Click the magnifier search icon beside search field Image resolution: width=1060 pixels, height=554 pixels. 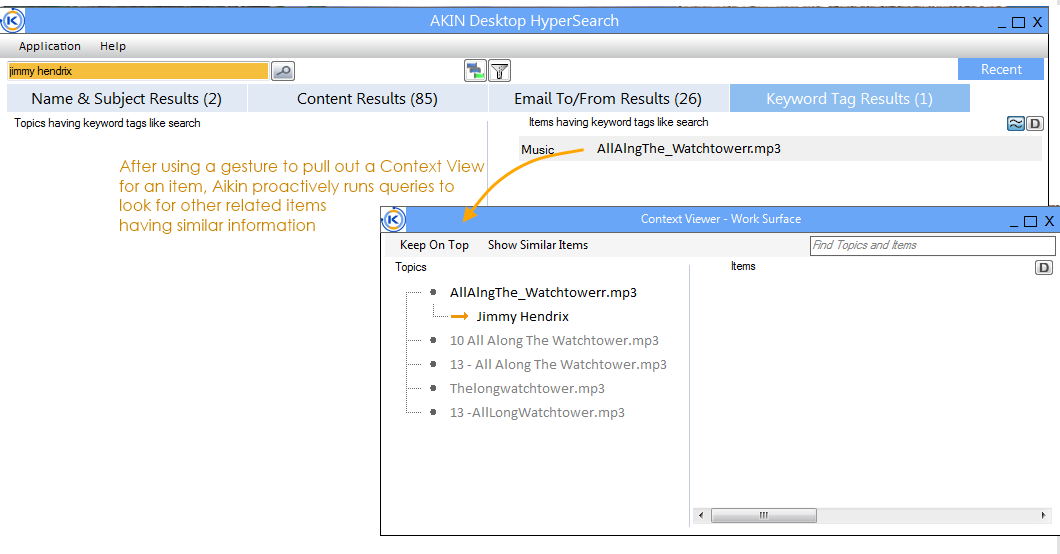pyautogui.click(x=283, y=71)
